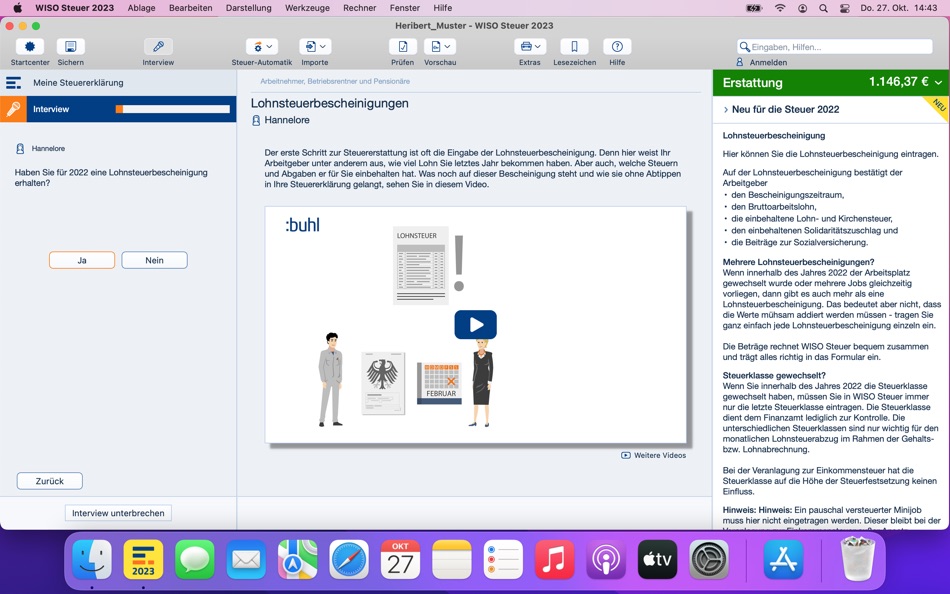Open the Weitere Videos link
Screen dimensions: 950x594
(x=654, y=455)
